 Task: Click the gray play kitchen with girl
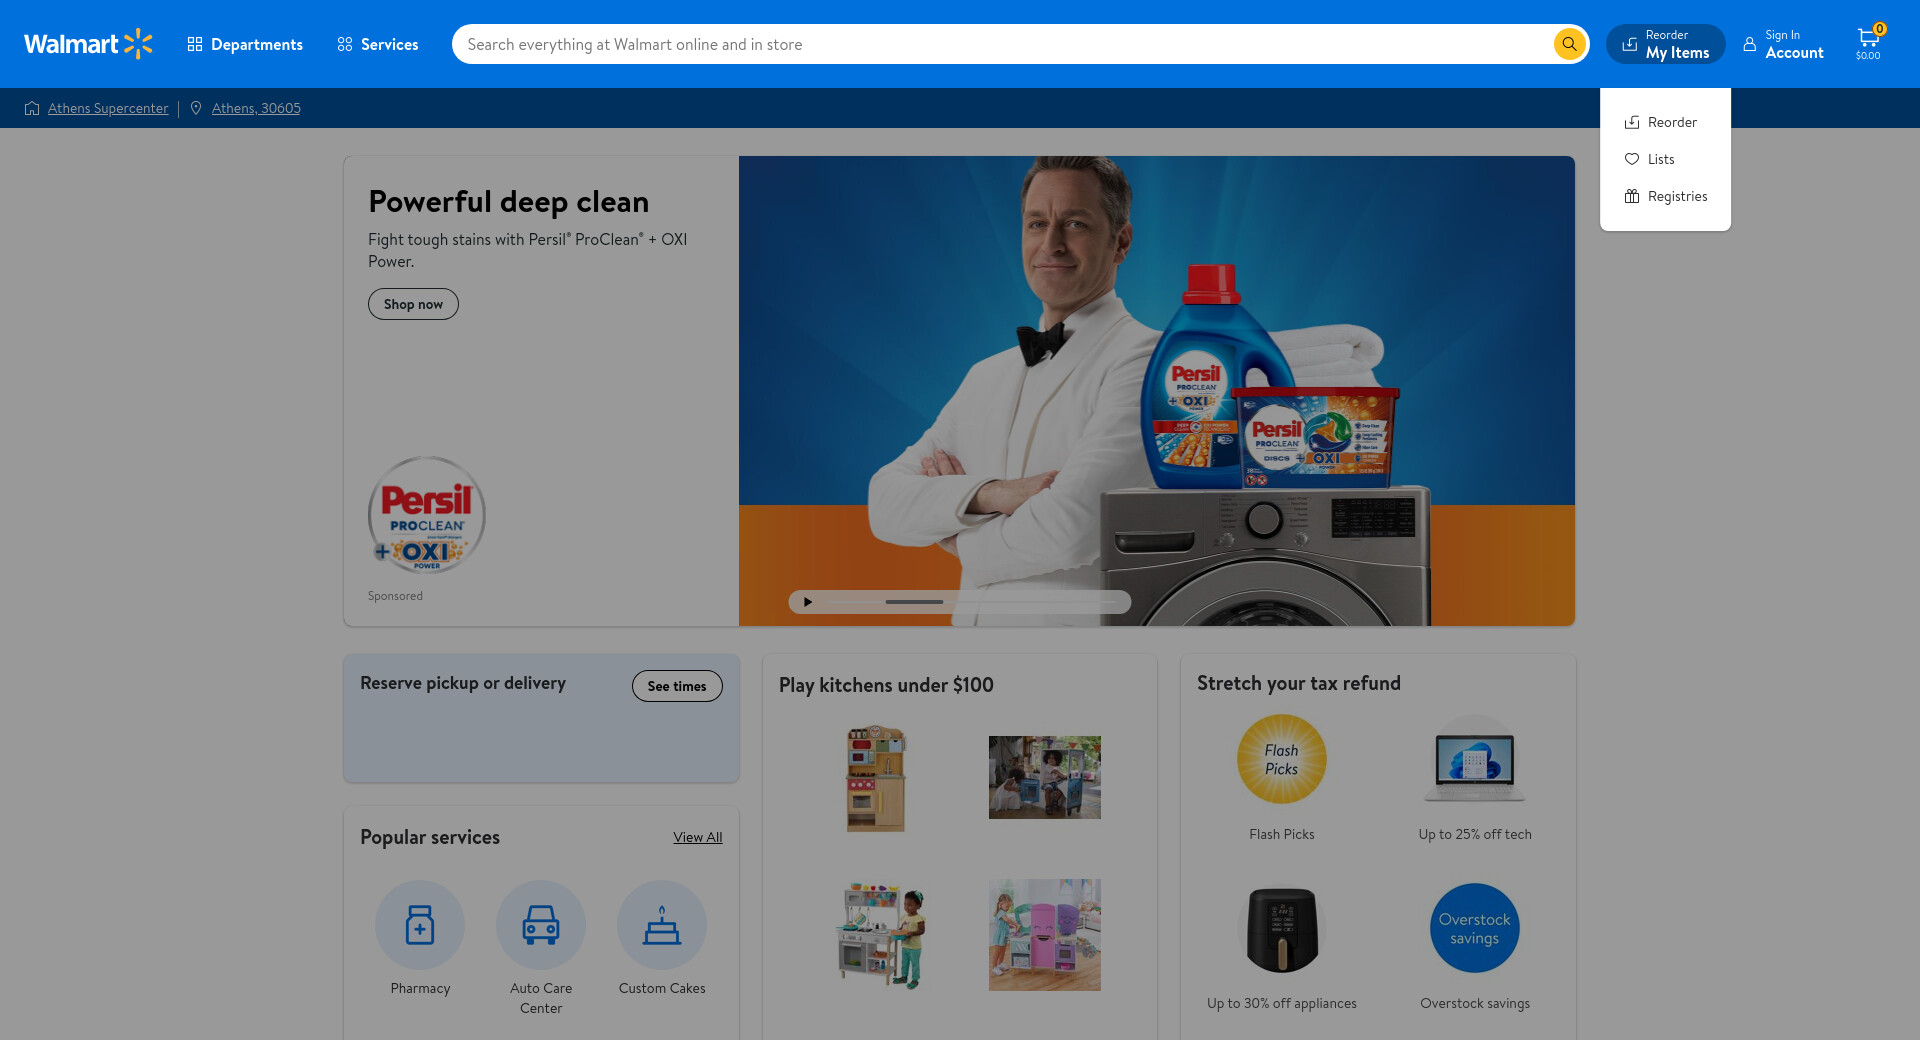pyautogui.click(x=883, y=935)
